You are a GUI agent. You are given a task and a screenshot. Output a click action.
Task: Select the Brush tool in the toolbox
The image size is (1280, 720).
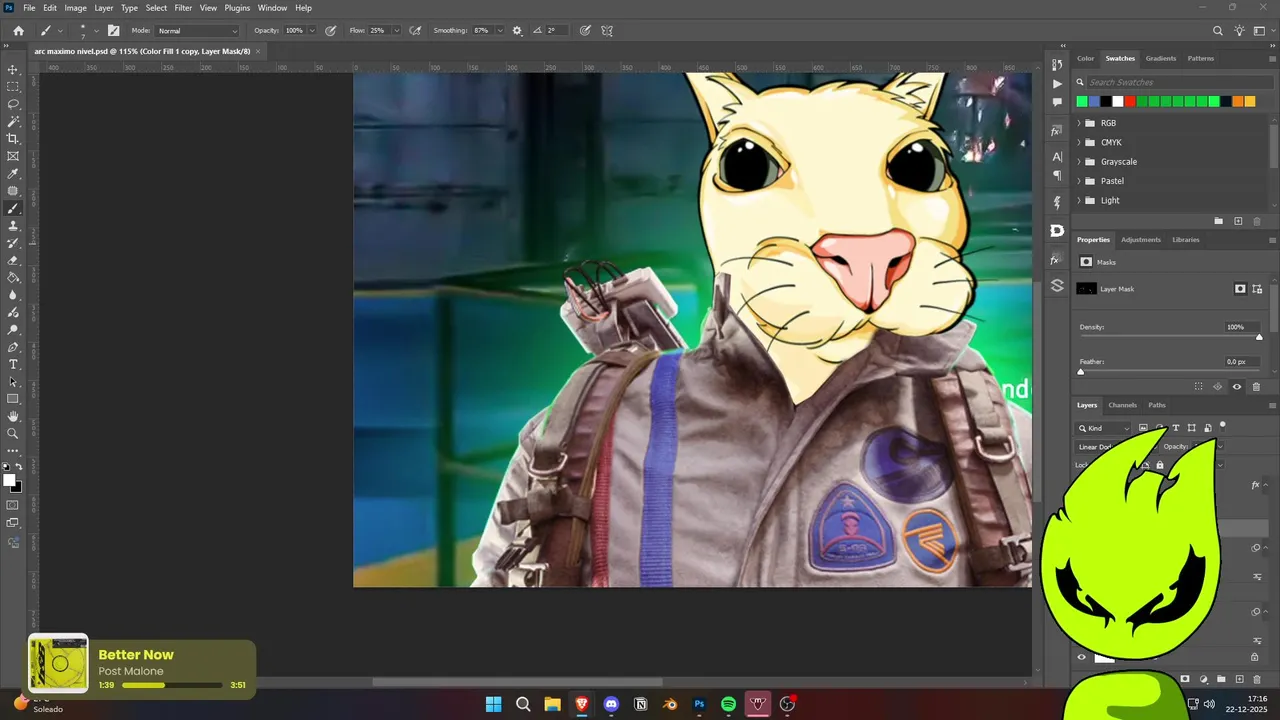pos(13,209)
